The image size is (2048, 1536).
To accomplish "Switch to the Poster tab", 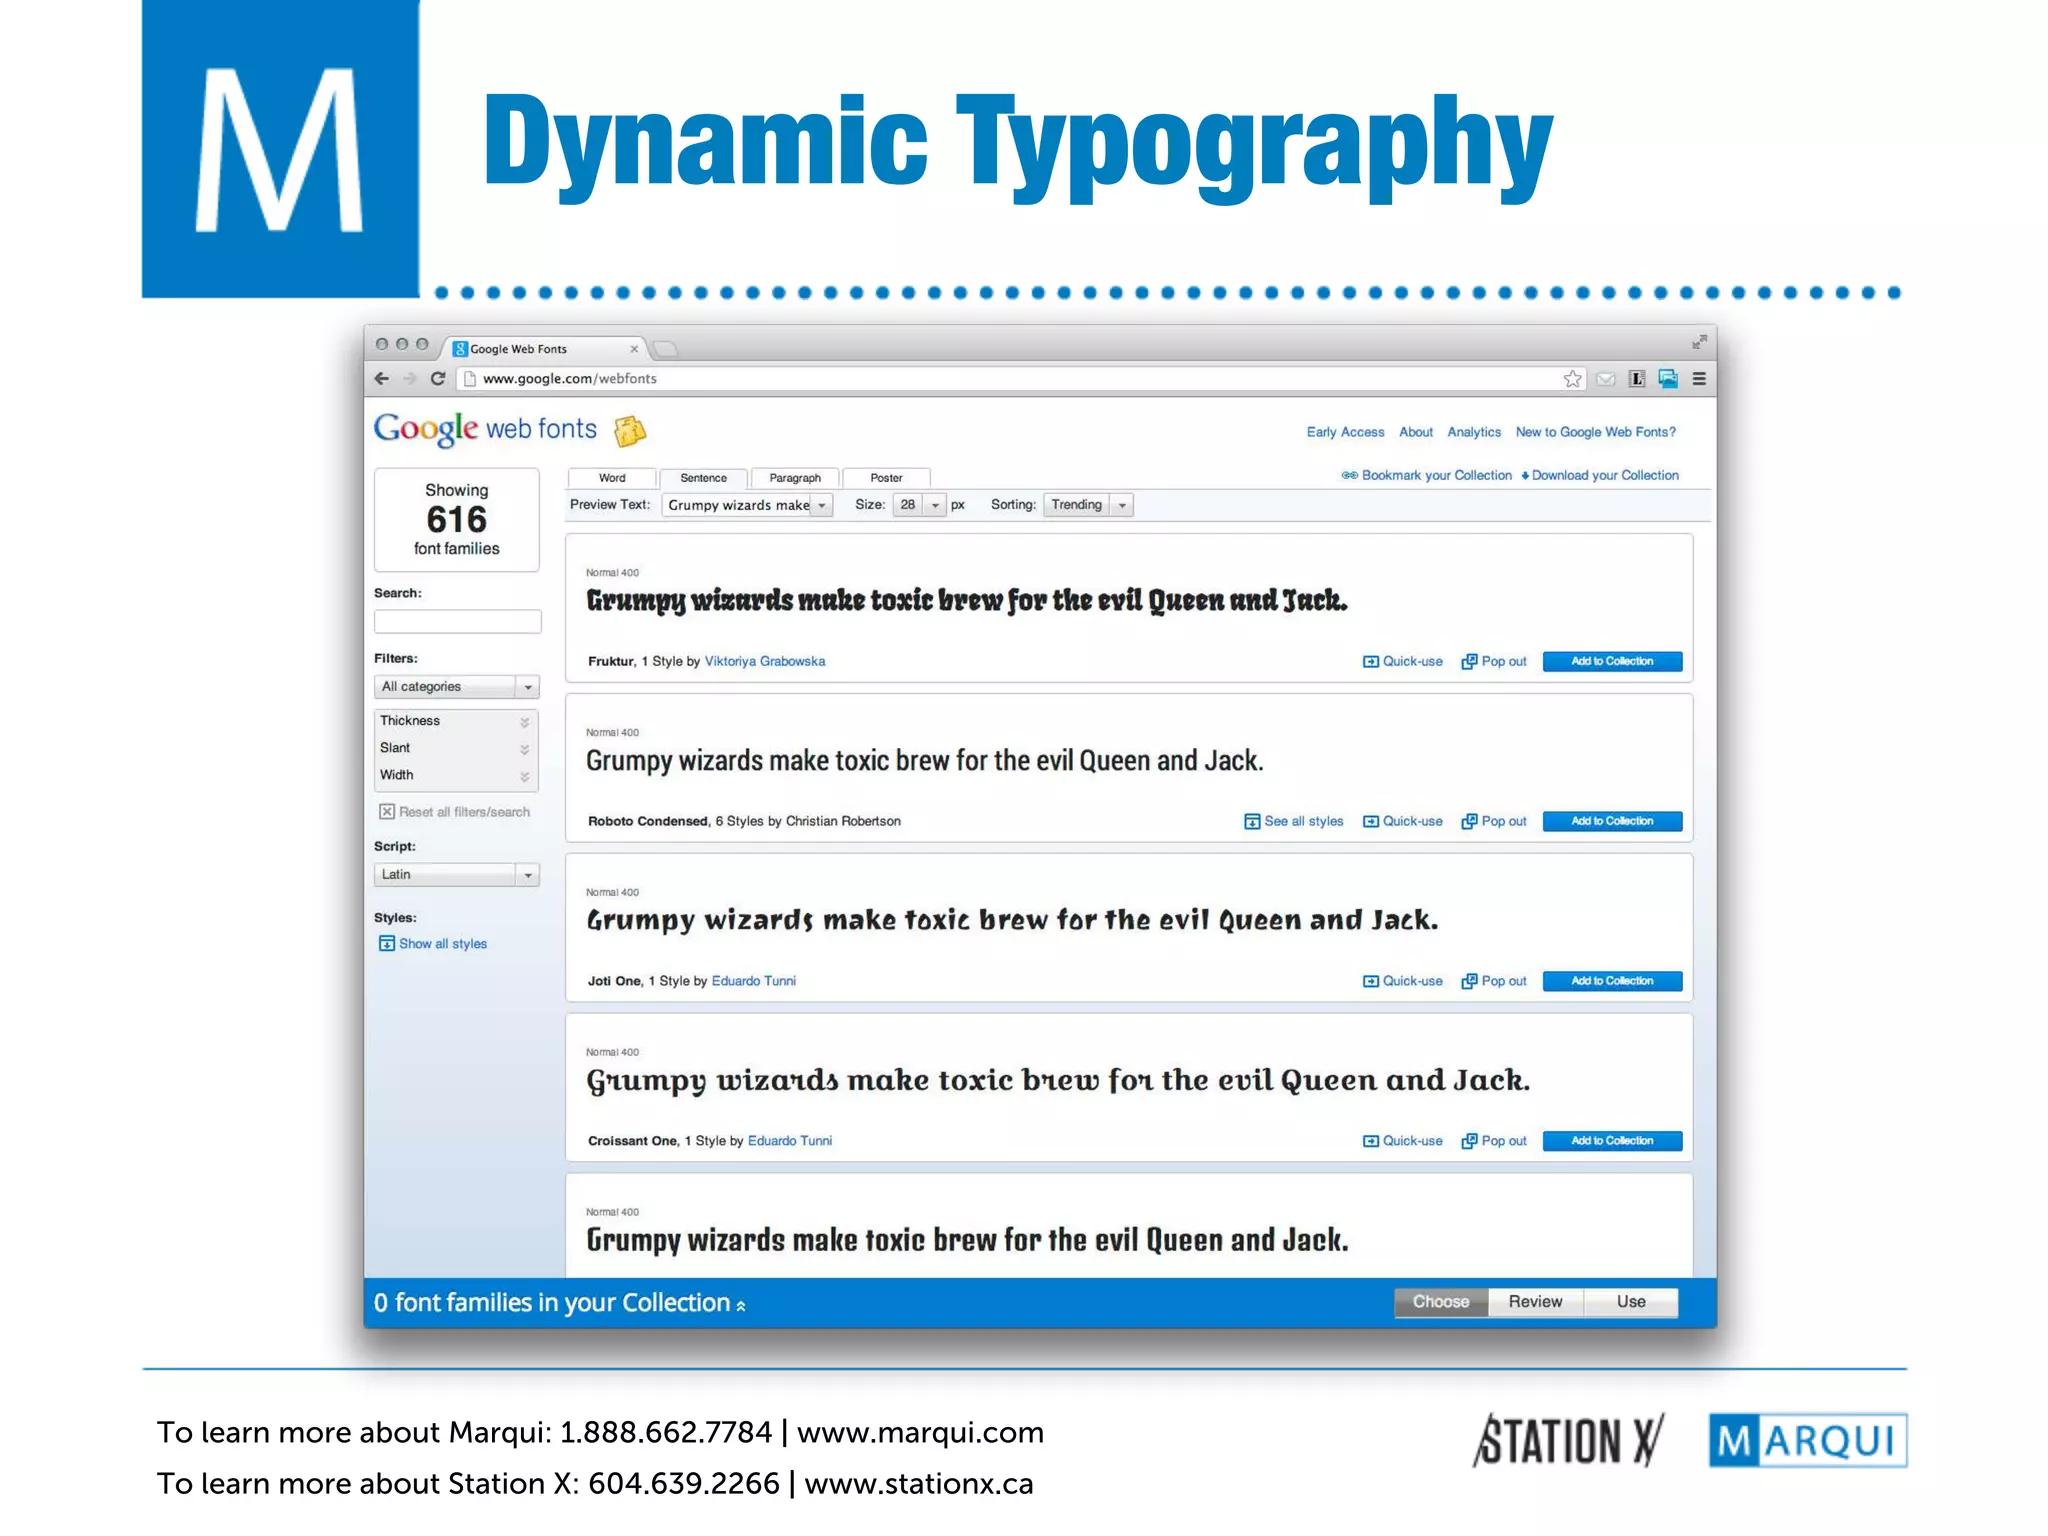I will click(886, 478).
